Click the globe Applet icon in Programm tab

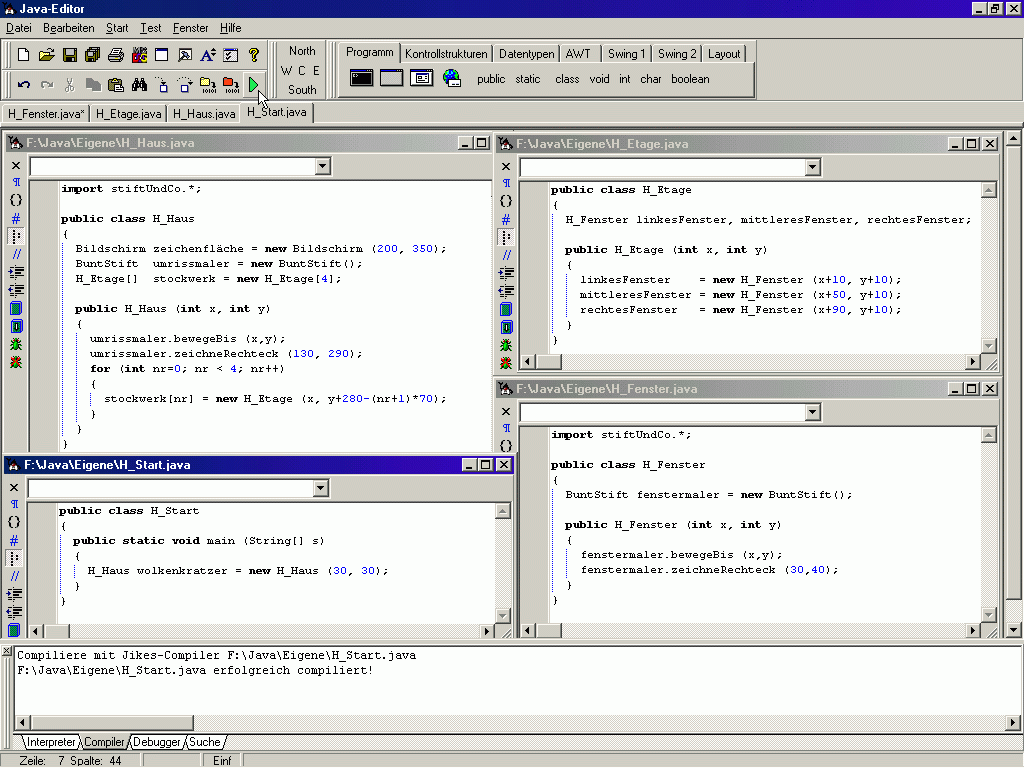pos(451,78)
